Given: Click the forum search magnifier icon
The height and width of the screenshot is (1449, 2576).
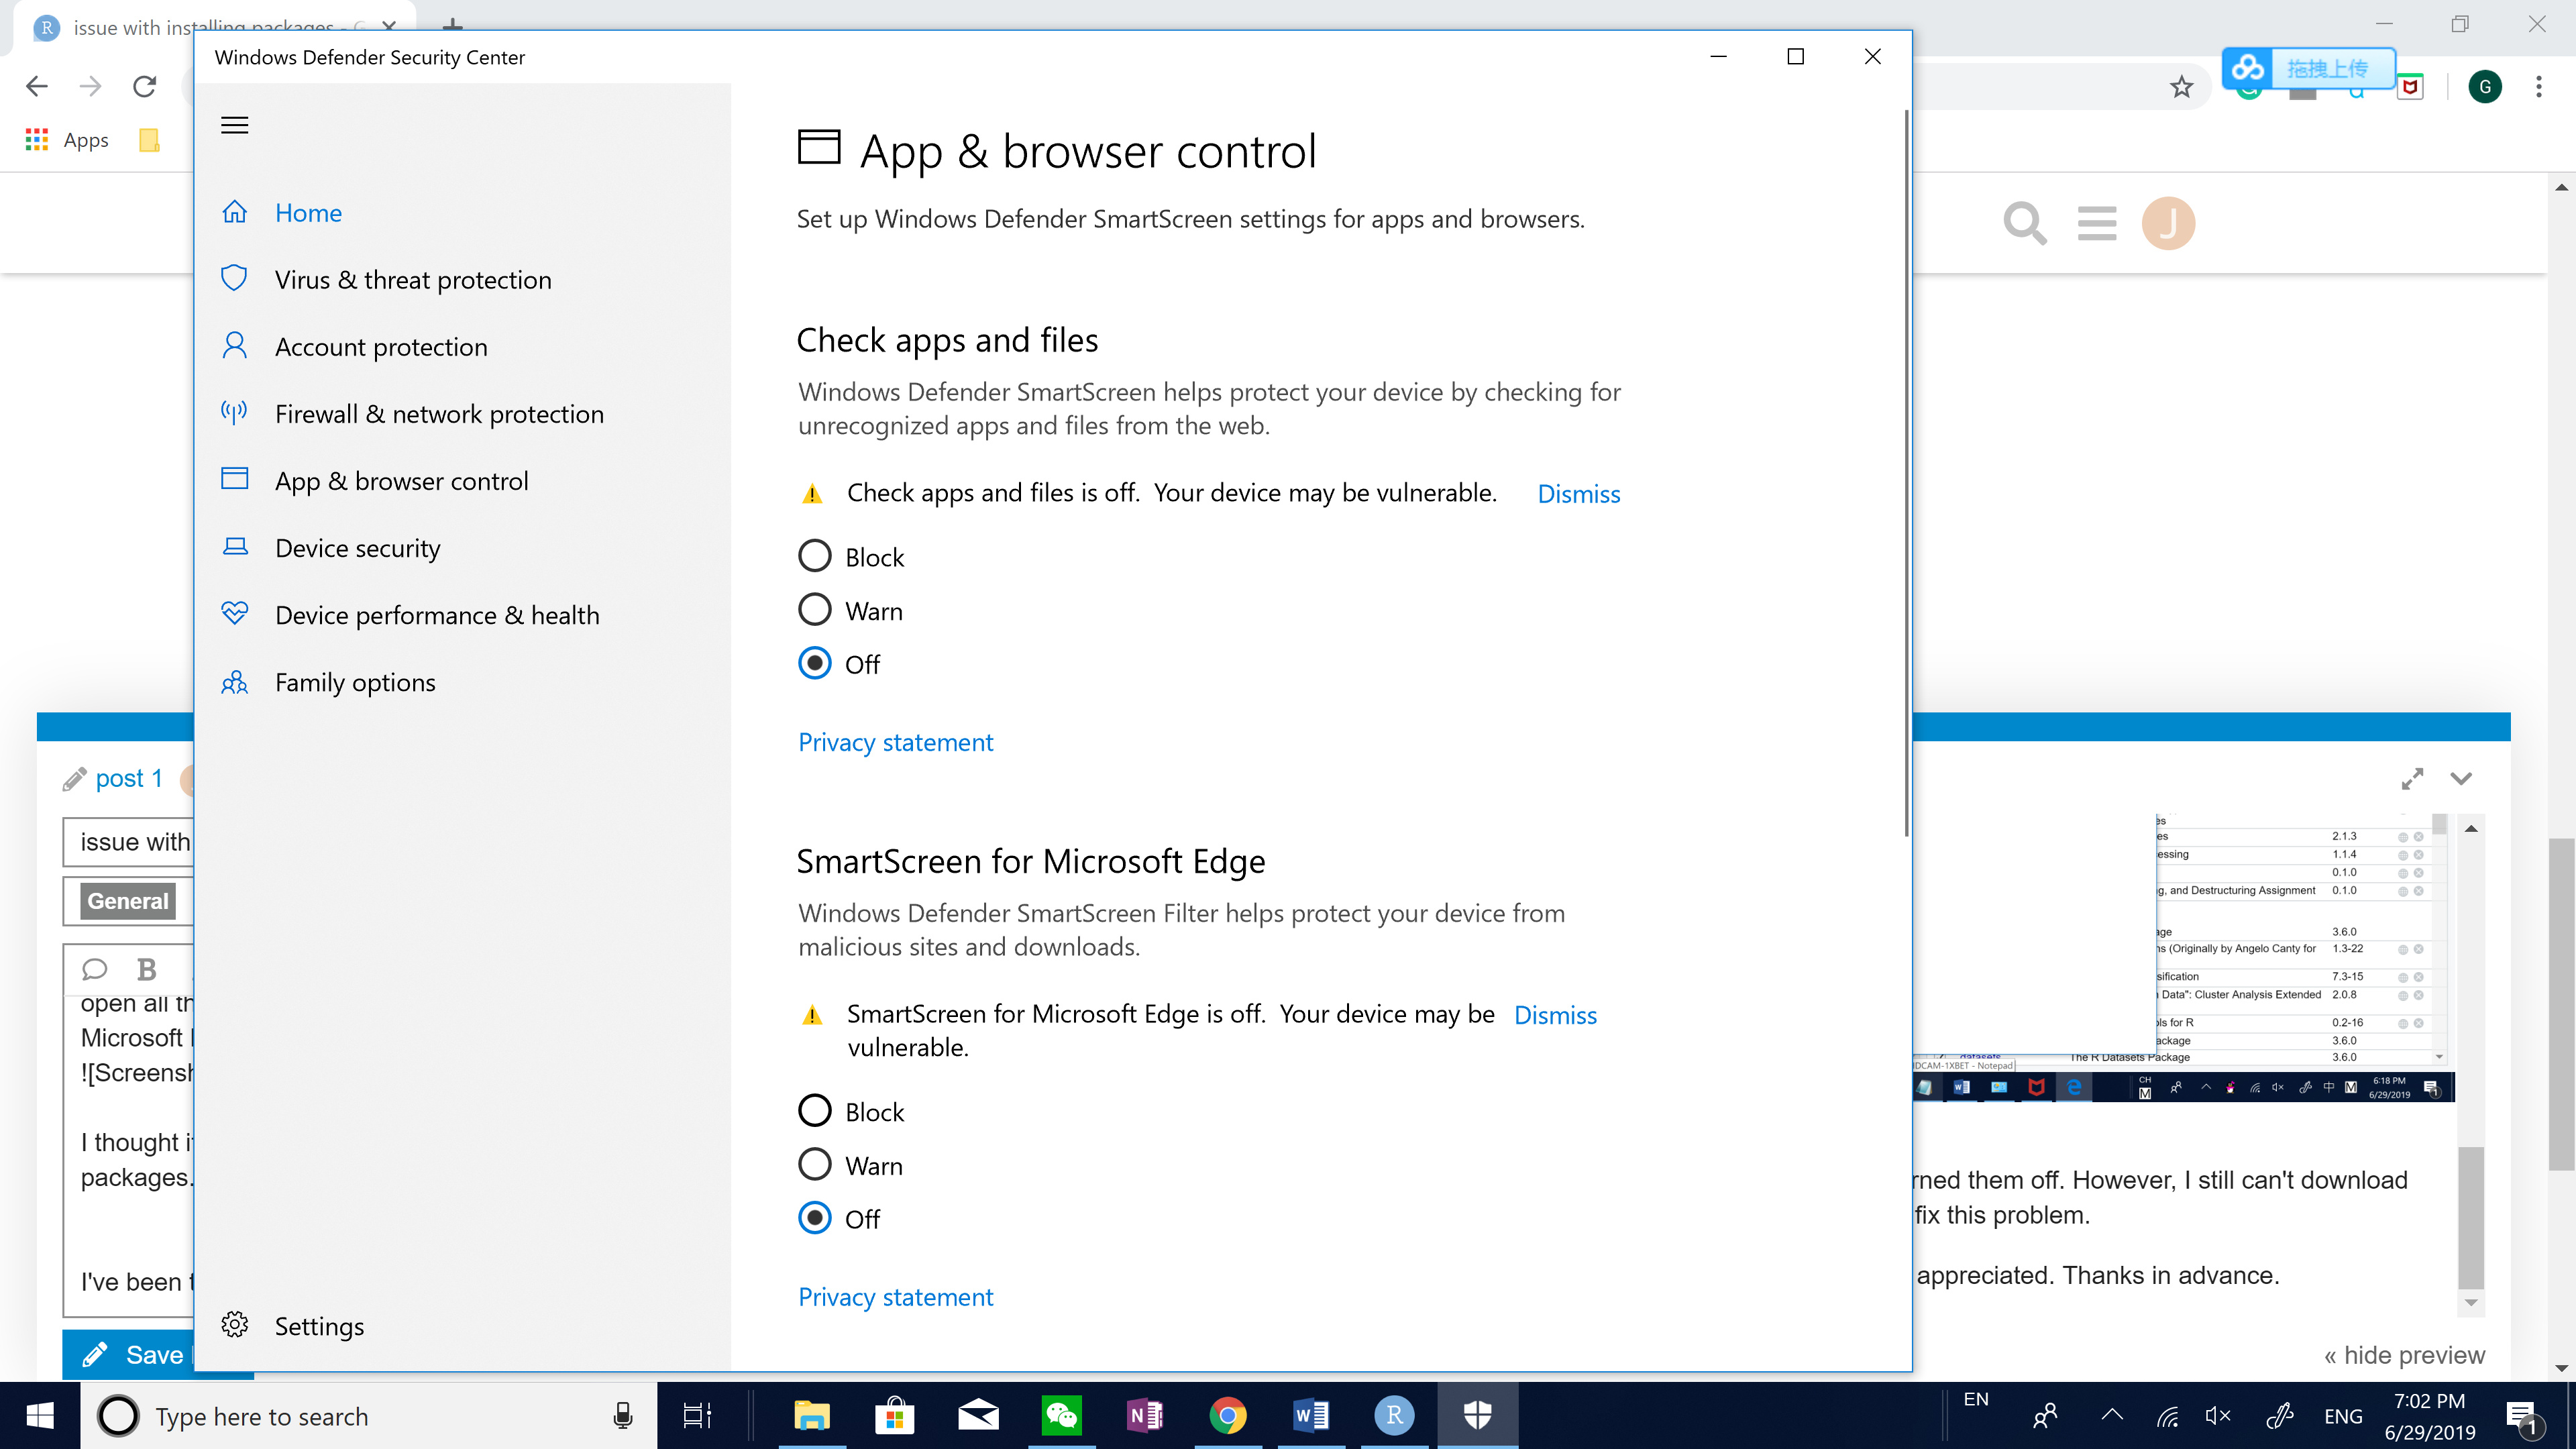Looking at the screenshot, I should pyautogui.click(x=2025, y=222).
